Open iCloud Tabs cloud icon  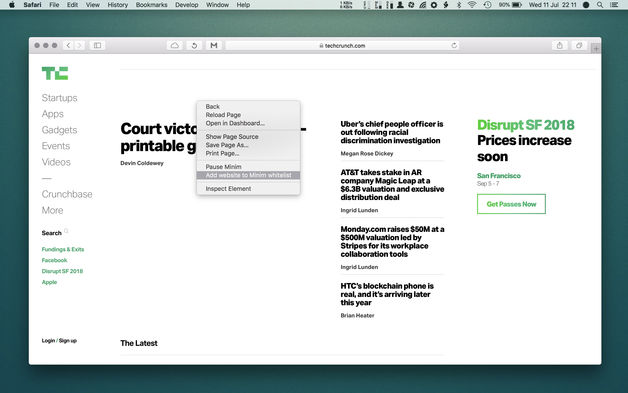coord(175,45)
